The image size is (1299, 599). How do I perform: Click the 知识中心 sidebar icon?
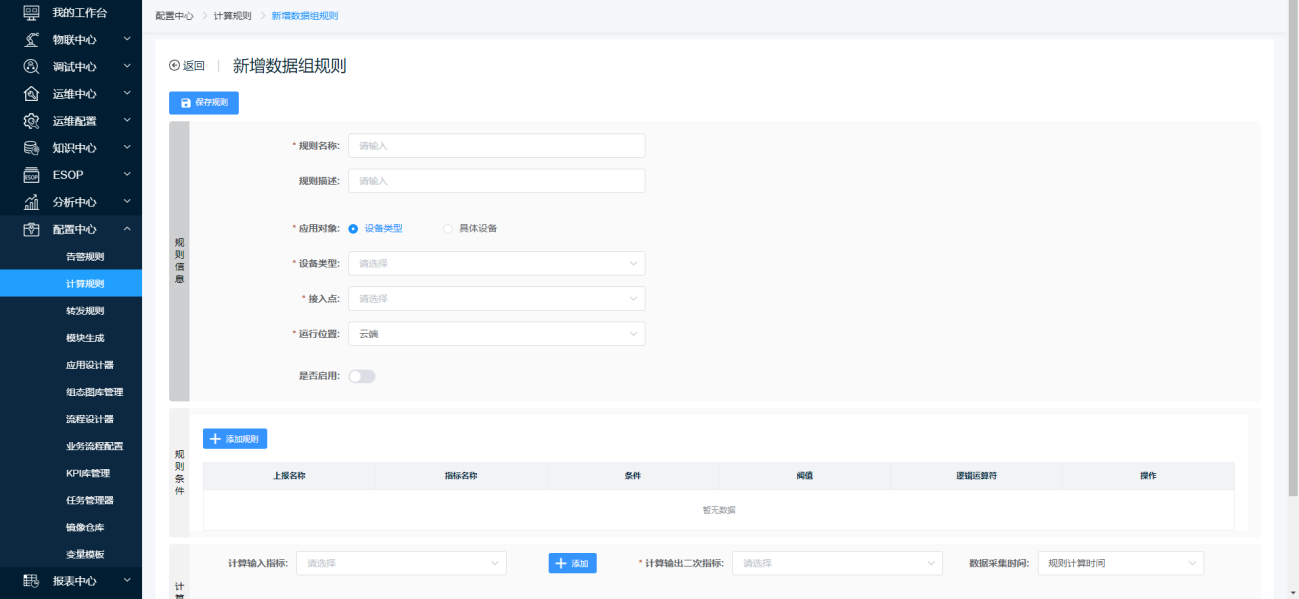pos(31,148)
